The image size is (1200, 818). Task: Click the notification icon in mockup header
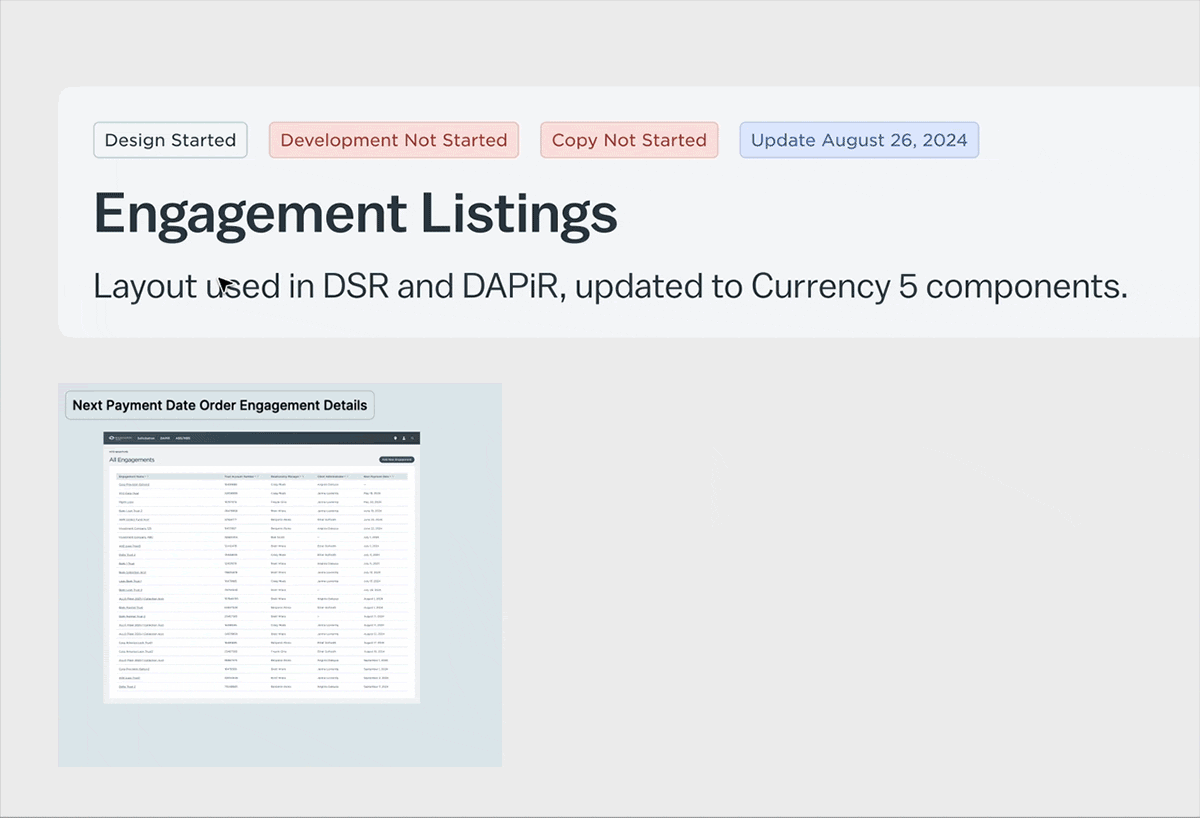[x=395, y=438]
